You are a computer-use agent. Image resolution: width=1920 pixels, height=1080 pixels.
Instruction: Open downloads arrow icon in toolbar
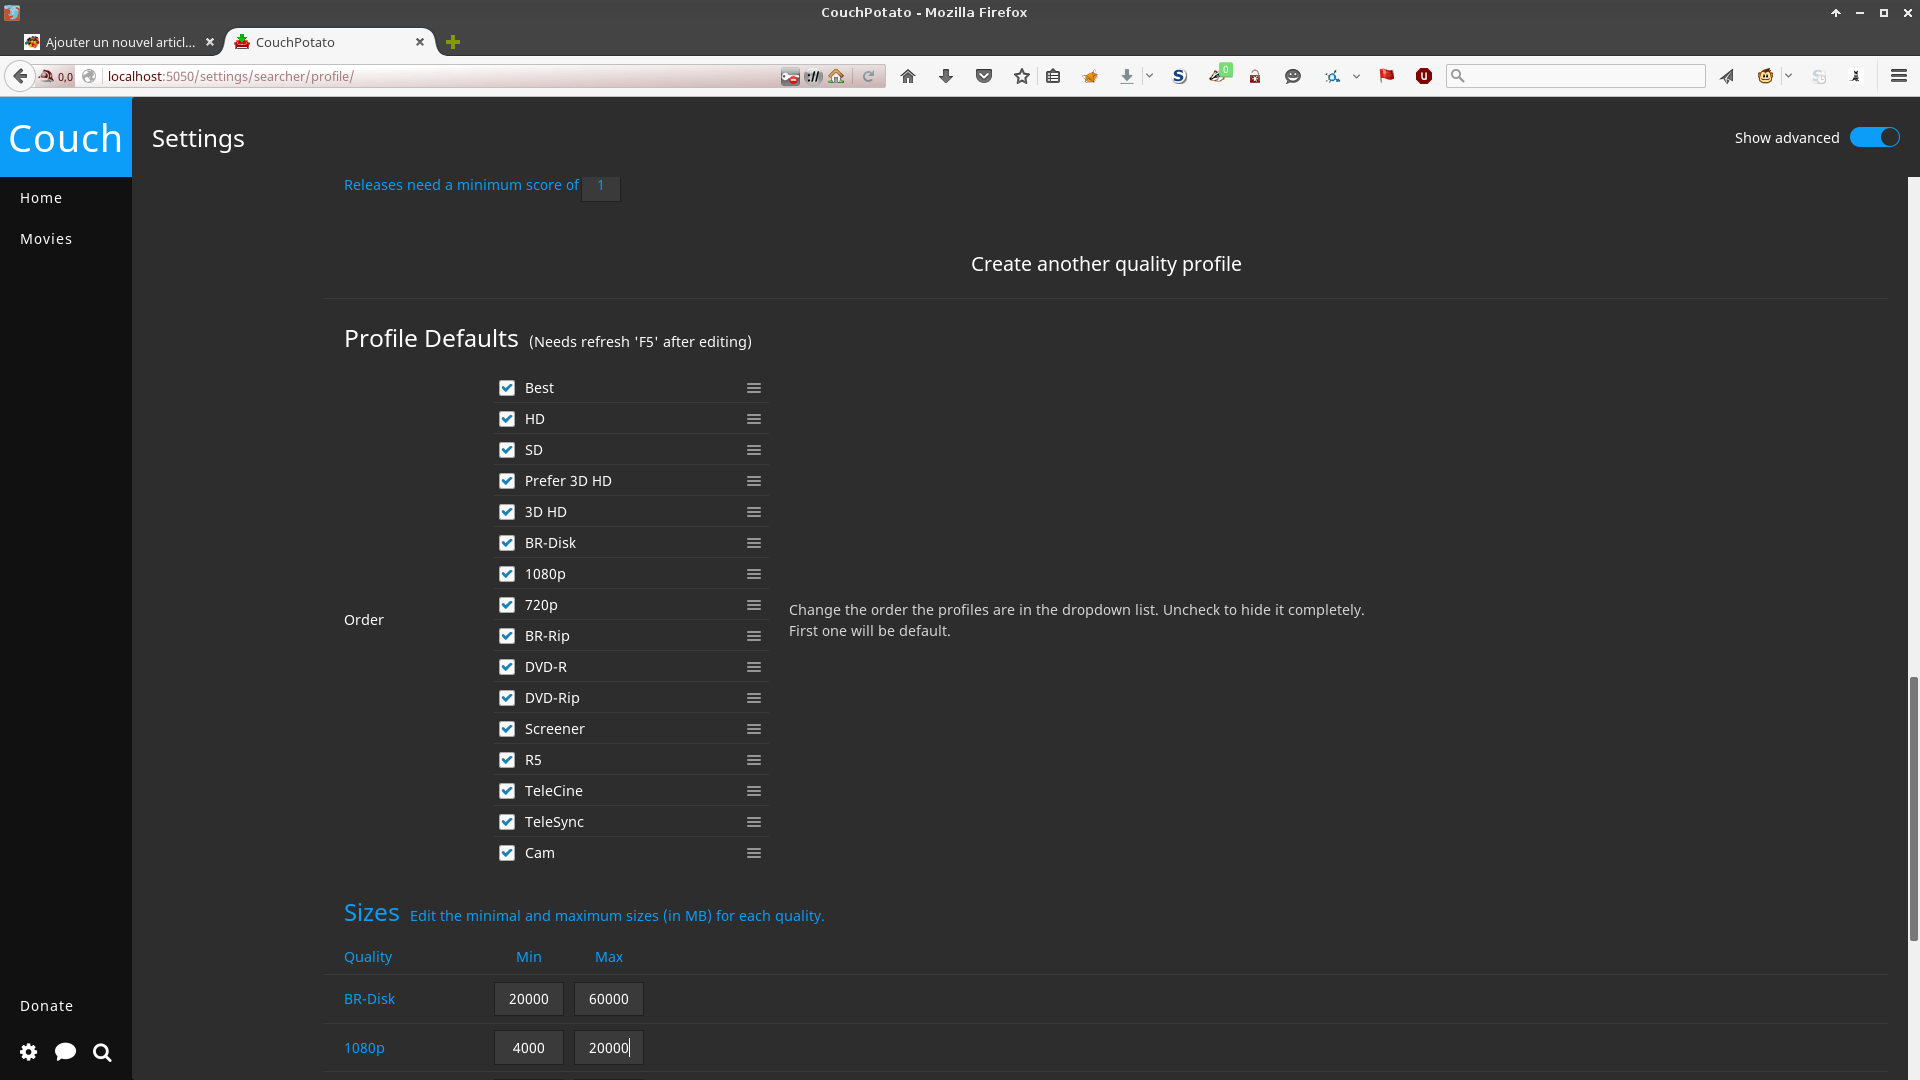click(x=946, y=76)
